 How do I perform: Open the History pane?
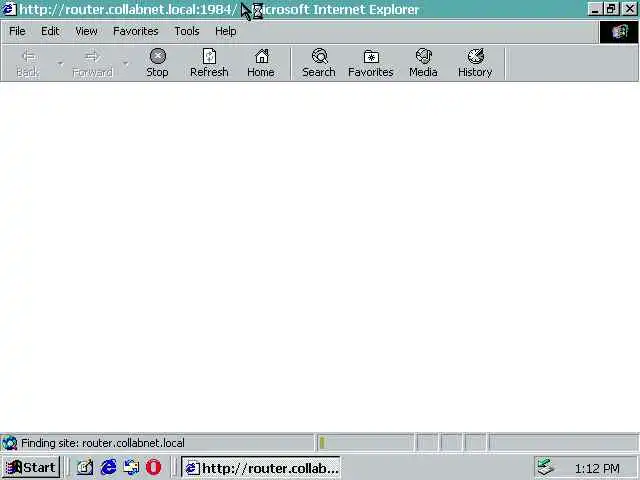[475, 63]
